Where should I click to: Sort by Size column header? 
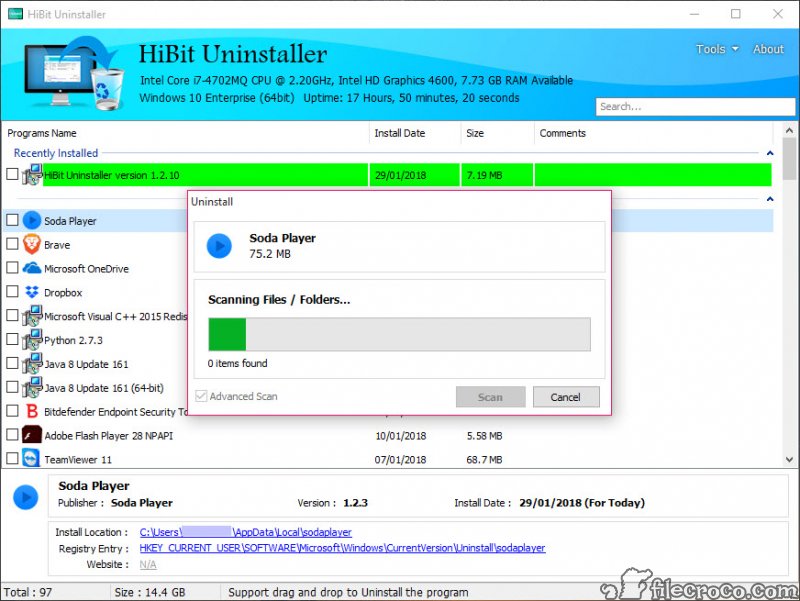[497, 133]
